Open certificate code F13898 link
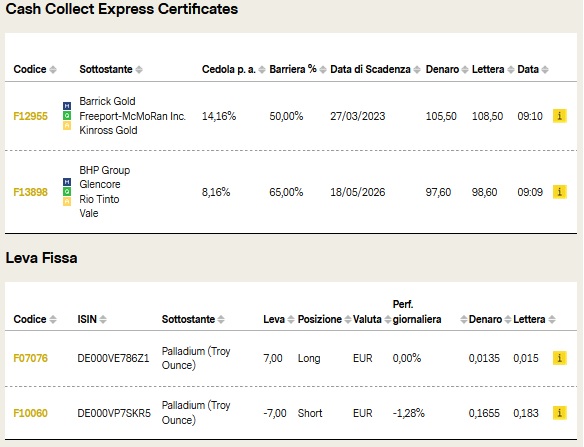This screenshot has height=447, width=584. coord(31,192)
